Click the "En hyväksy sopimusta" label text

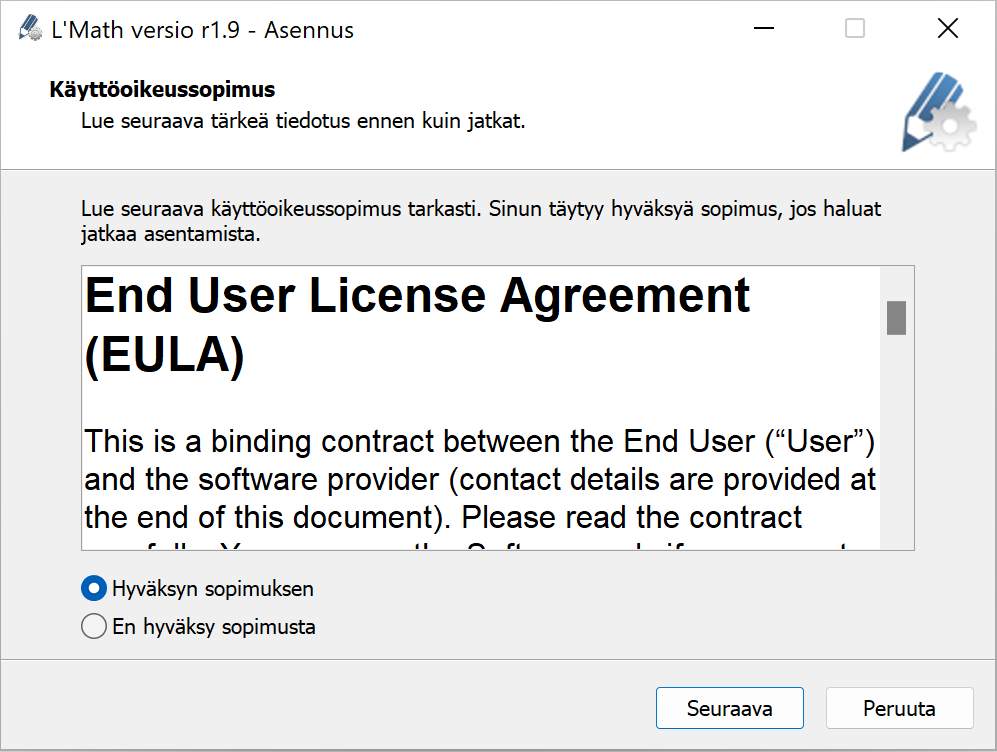[214, 627]
